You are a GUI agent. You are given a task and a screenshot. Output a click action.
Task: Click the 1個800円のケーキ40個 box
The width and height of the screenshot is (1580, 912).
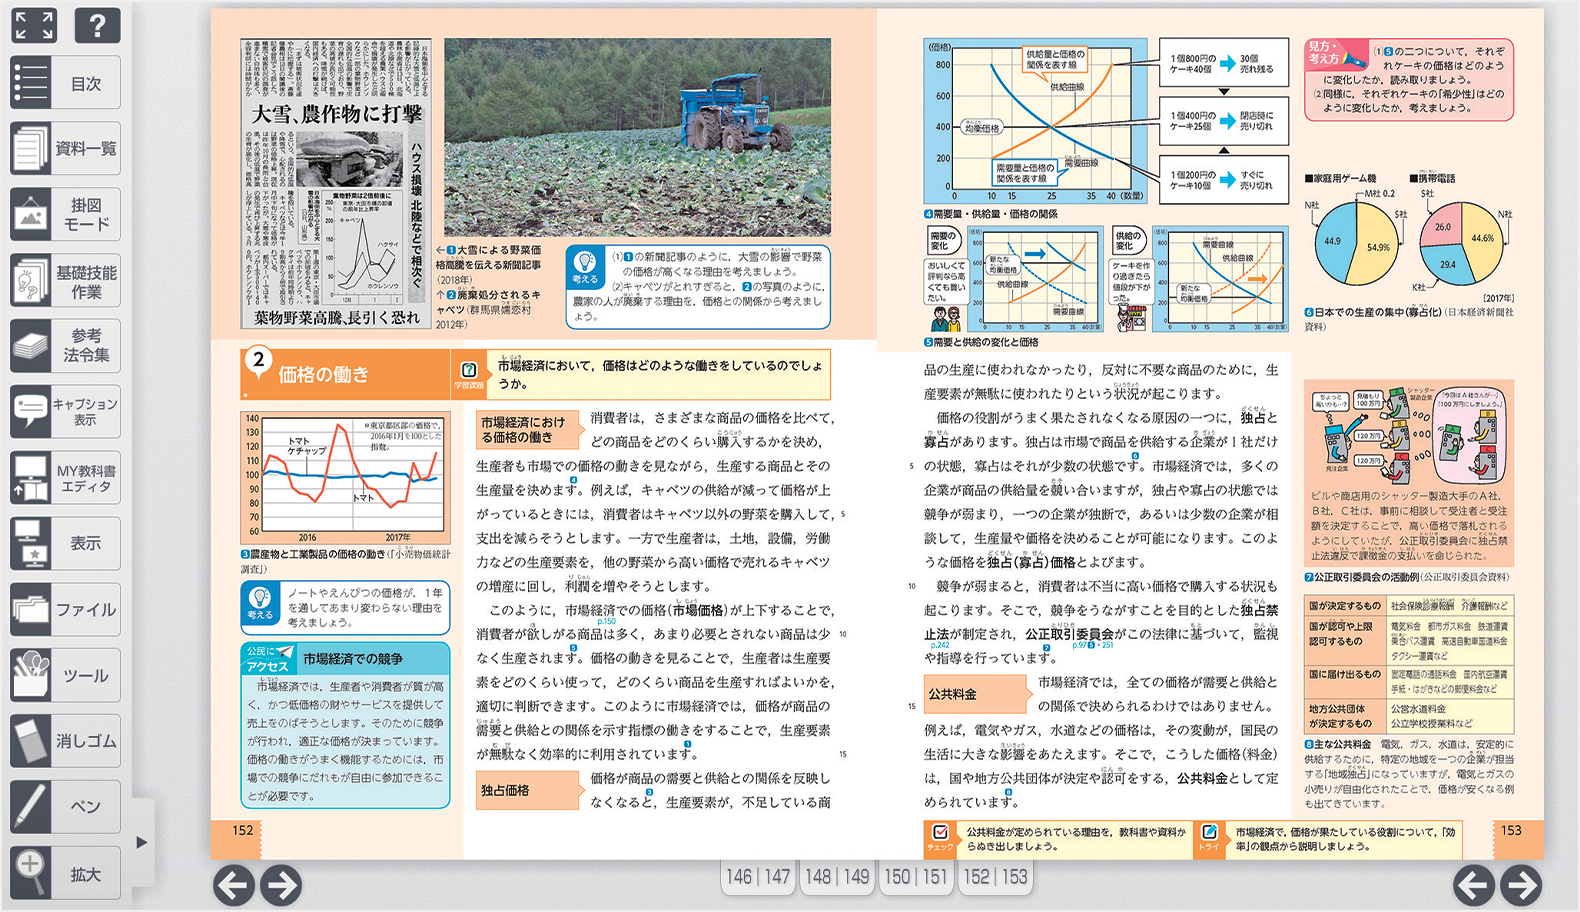coord(1223,64)
